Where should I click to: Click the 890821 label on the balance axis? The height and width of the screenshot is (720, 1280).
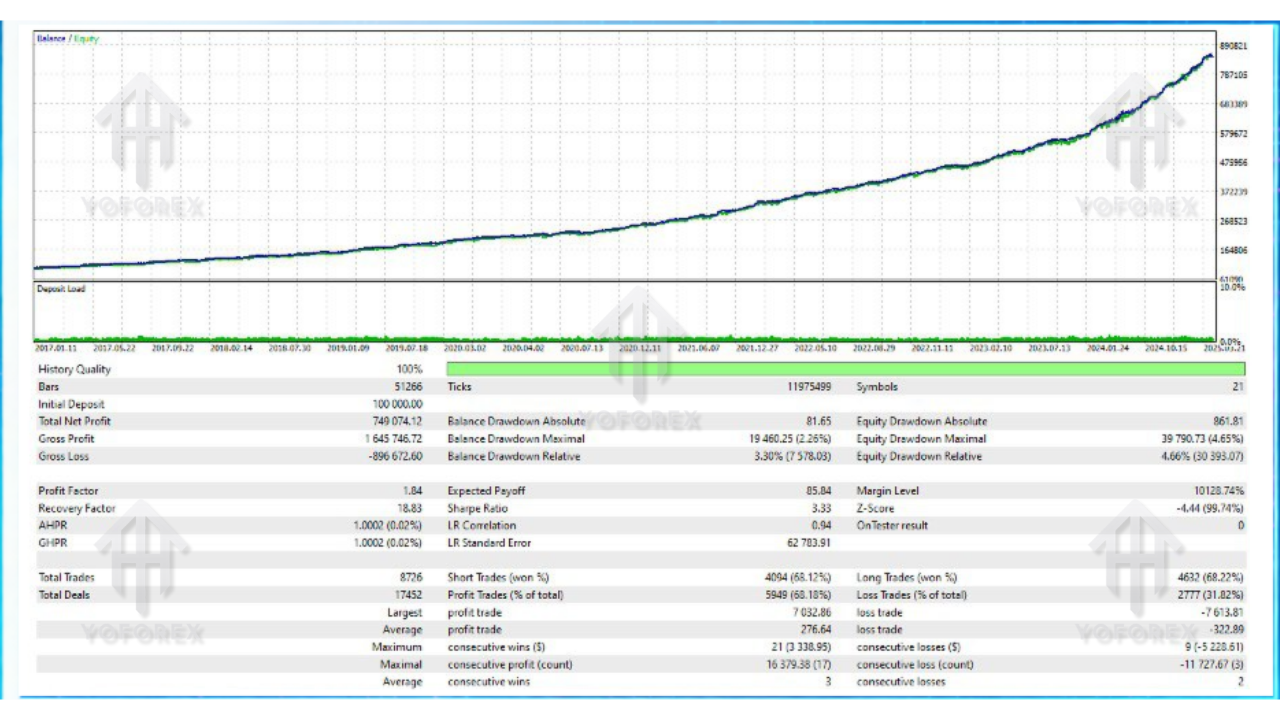pyautogui.click(x=1233, y=46)
